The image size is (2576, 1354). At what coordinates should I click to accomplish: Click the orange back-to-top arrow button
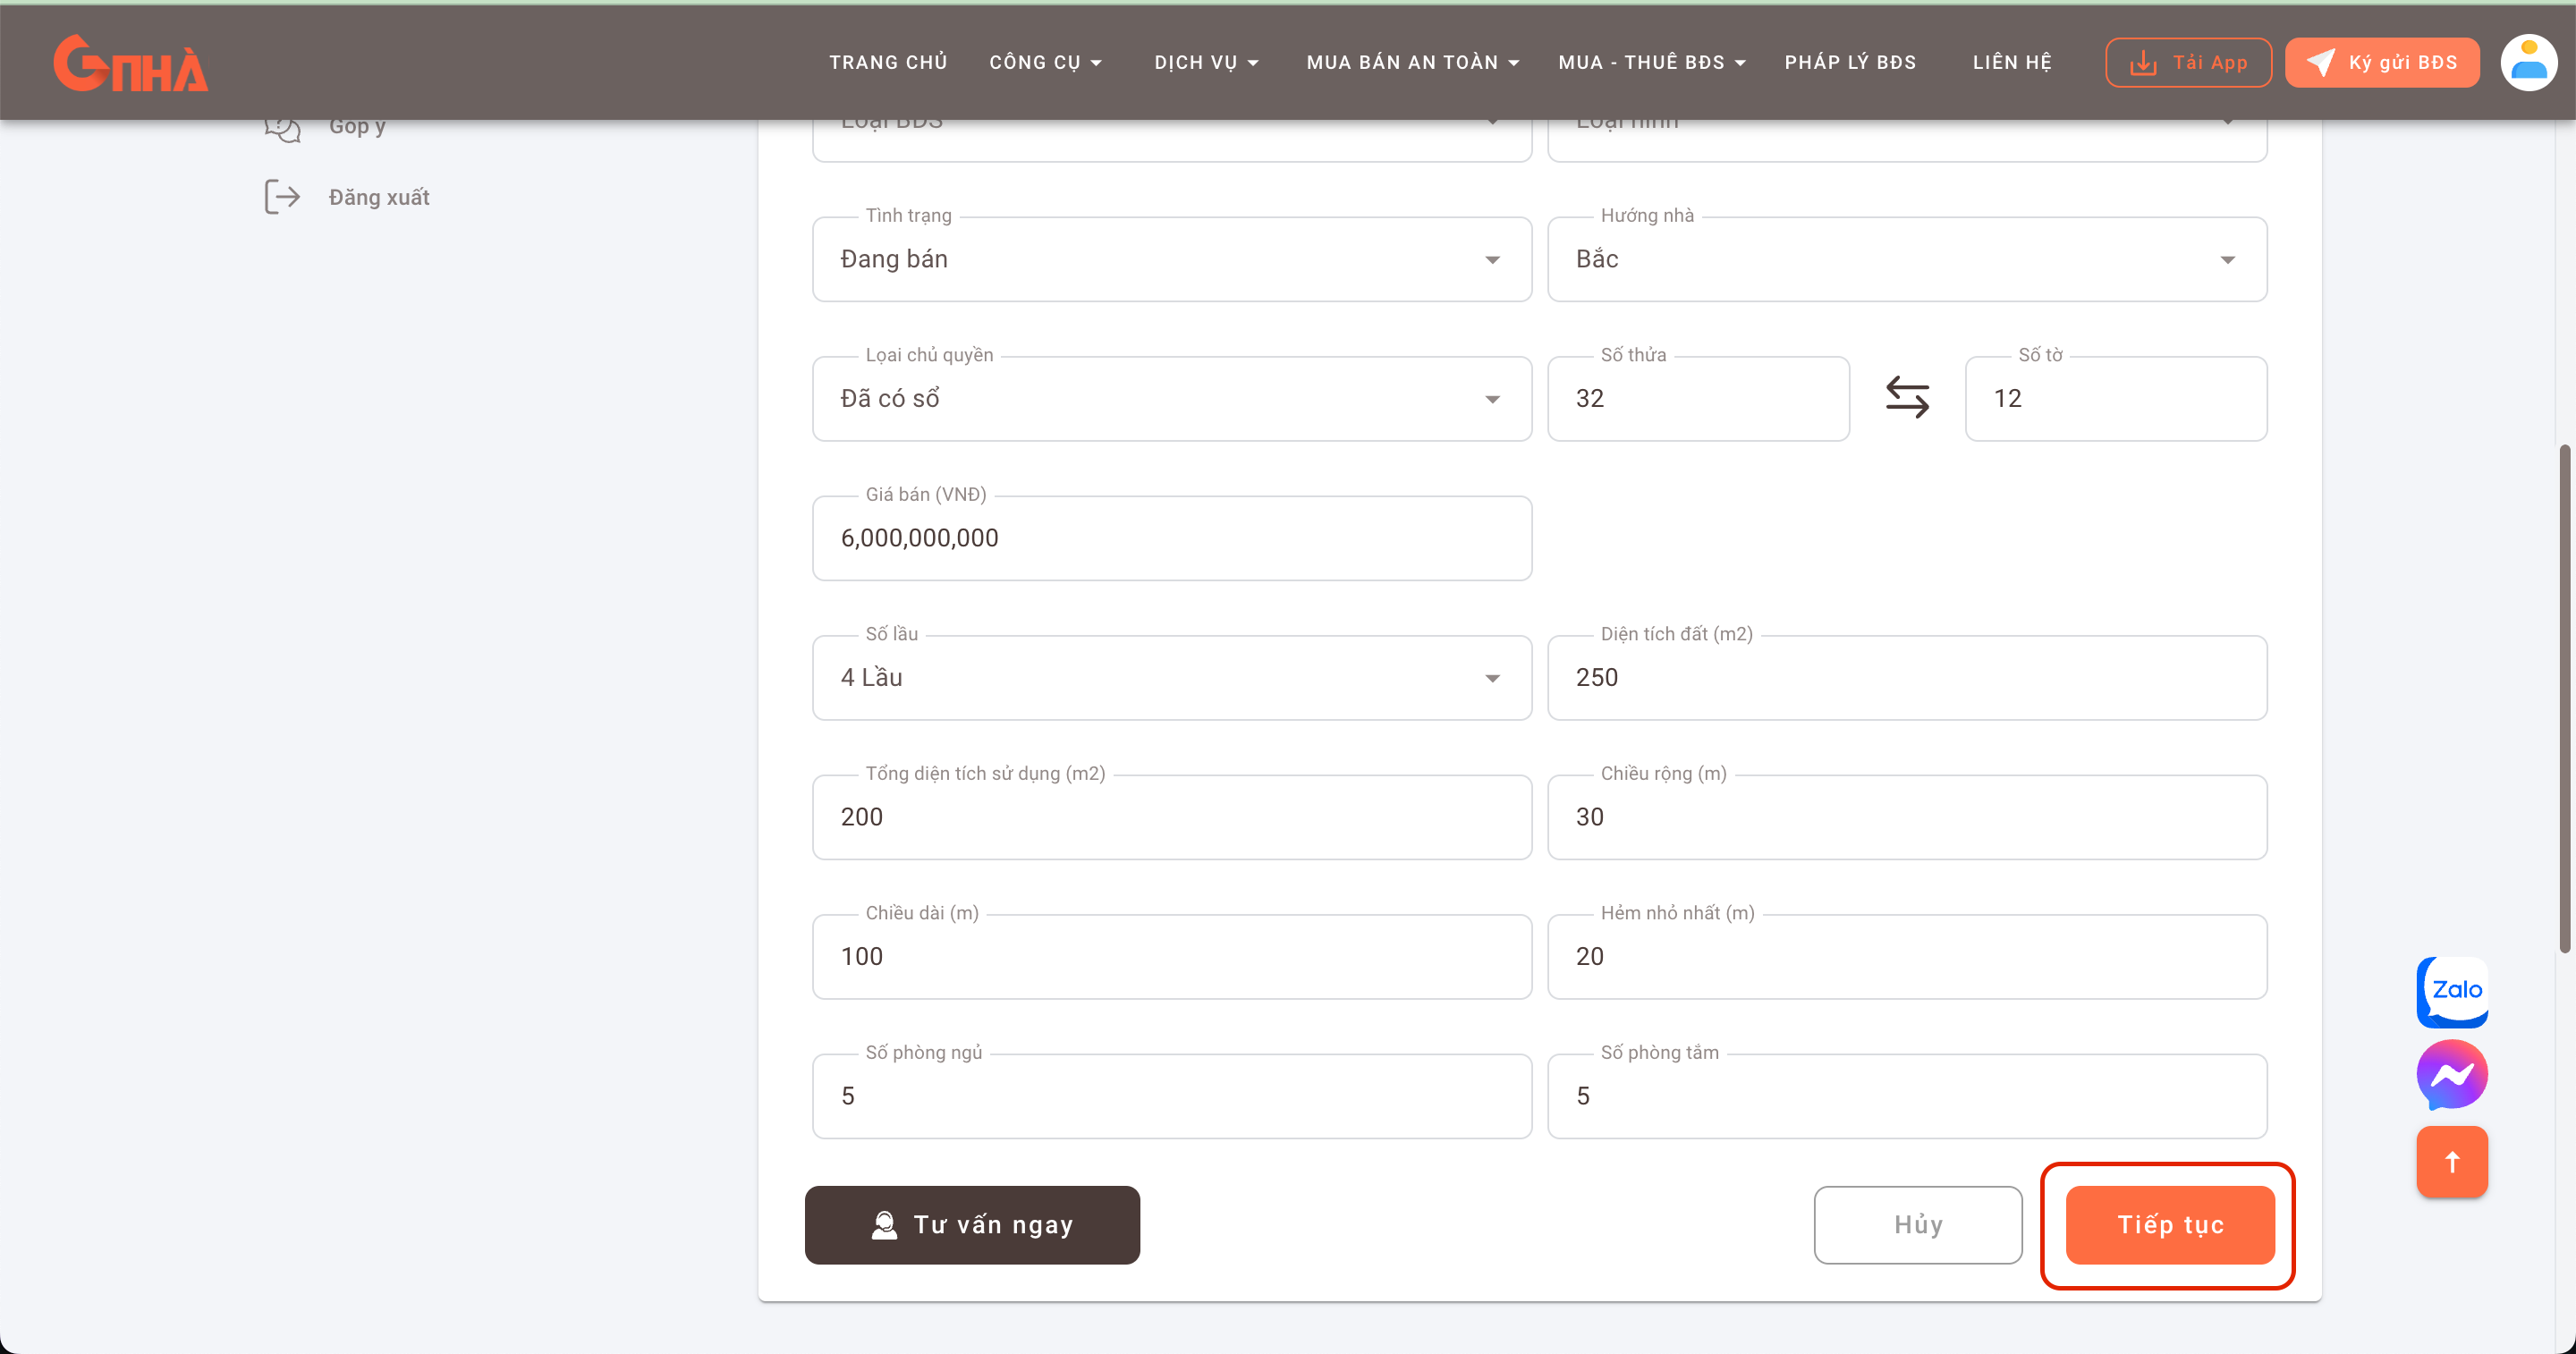click(2452, 1162)
